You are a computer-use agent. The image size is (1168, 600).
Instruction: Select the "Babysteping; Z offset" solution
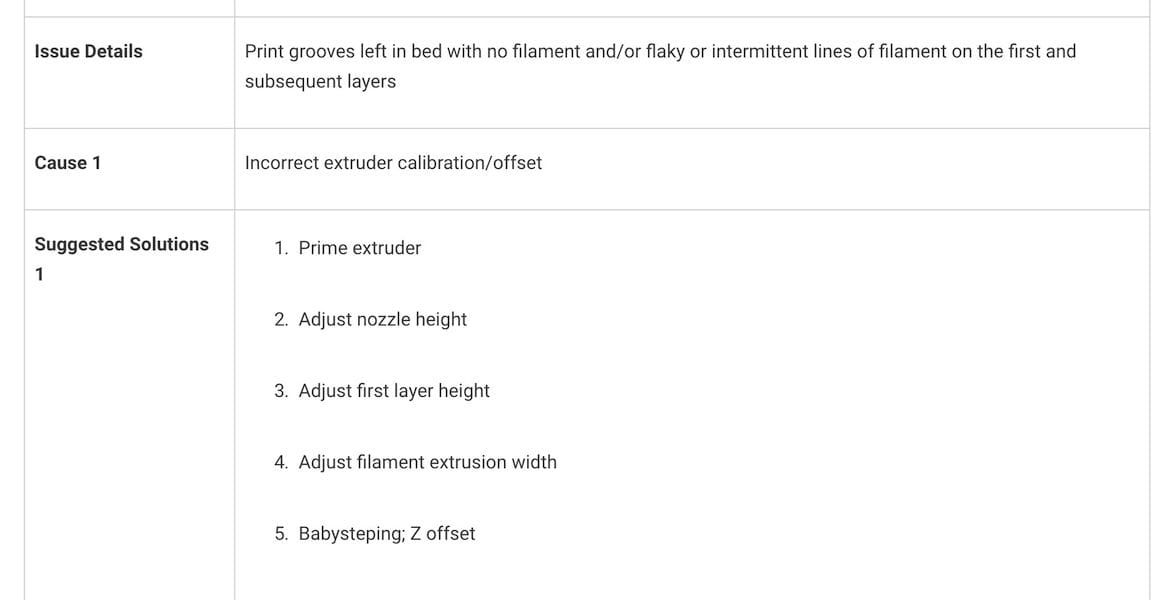coord(386,534)
